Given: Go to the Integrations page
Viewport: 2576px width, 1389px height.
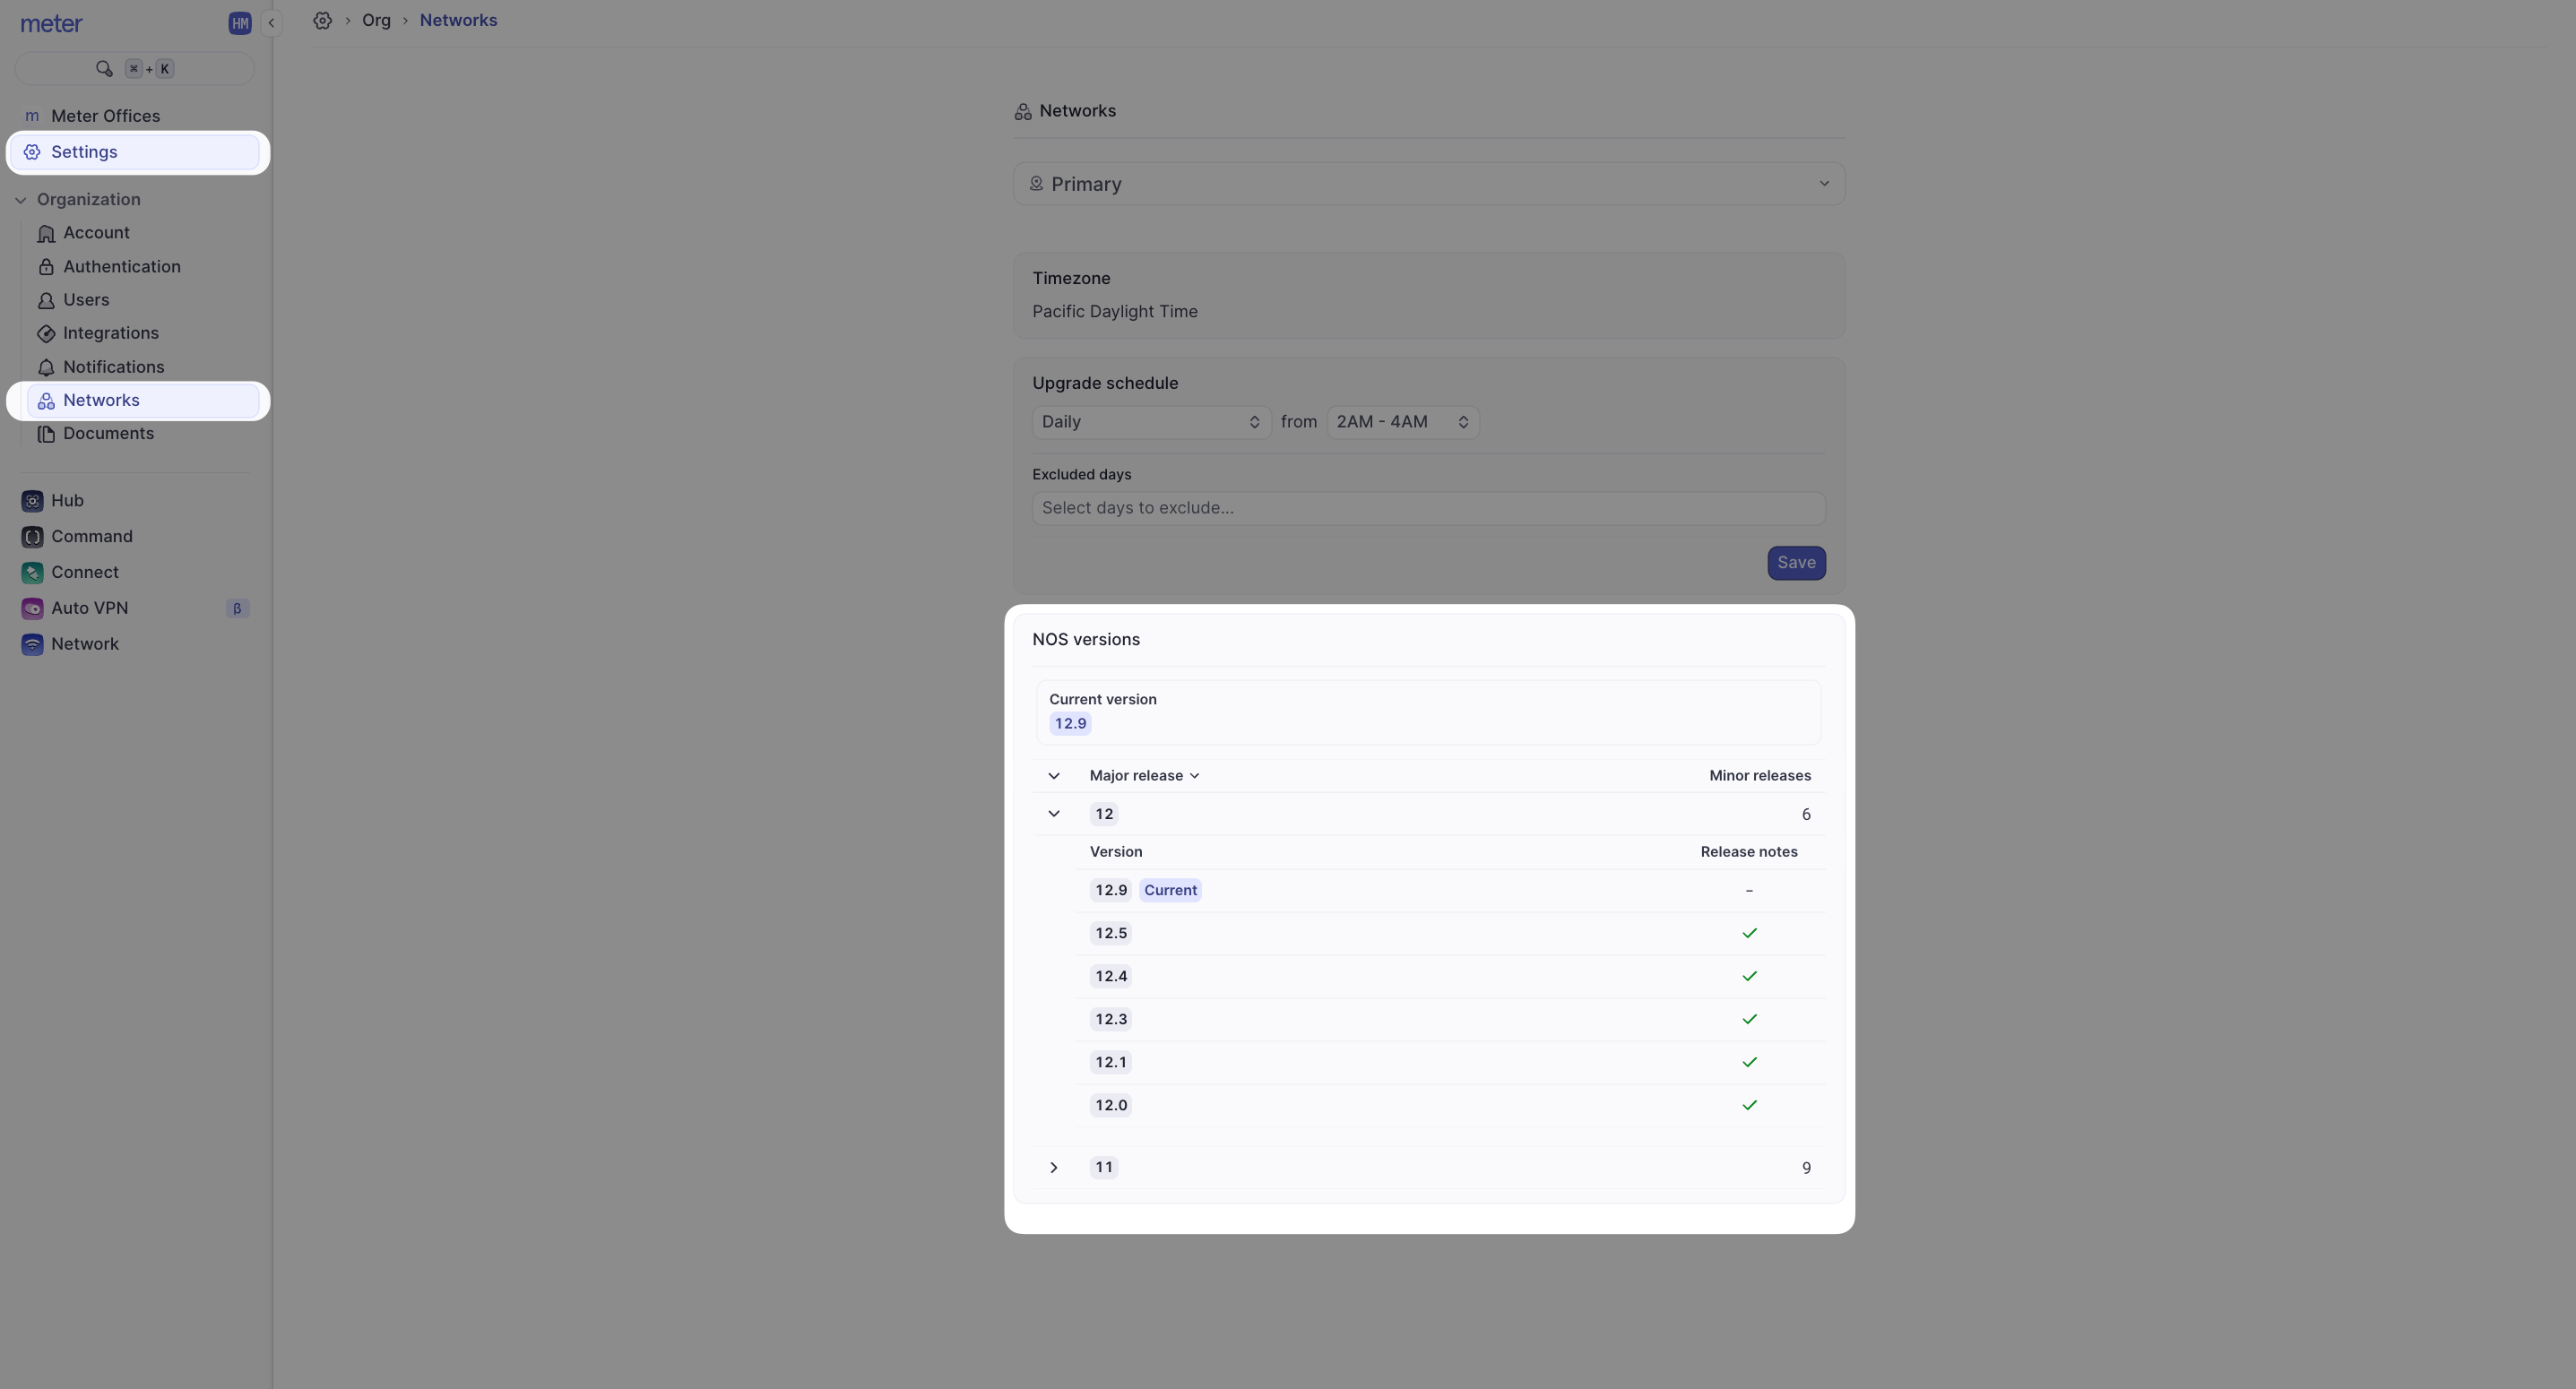Looking at the screenshot, I should pyautogui.click(x=111, y=333).
